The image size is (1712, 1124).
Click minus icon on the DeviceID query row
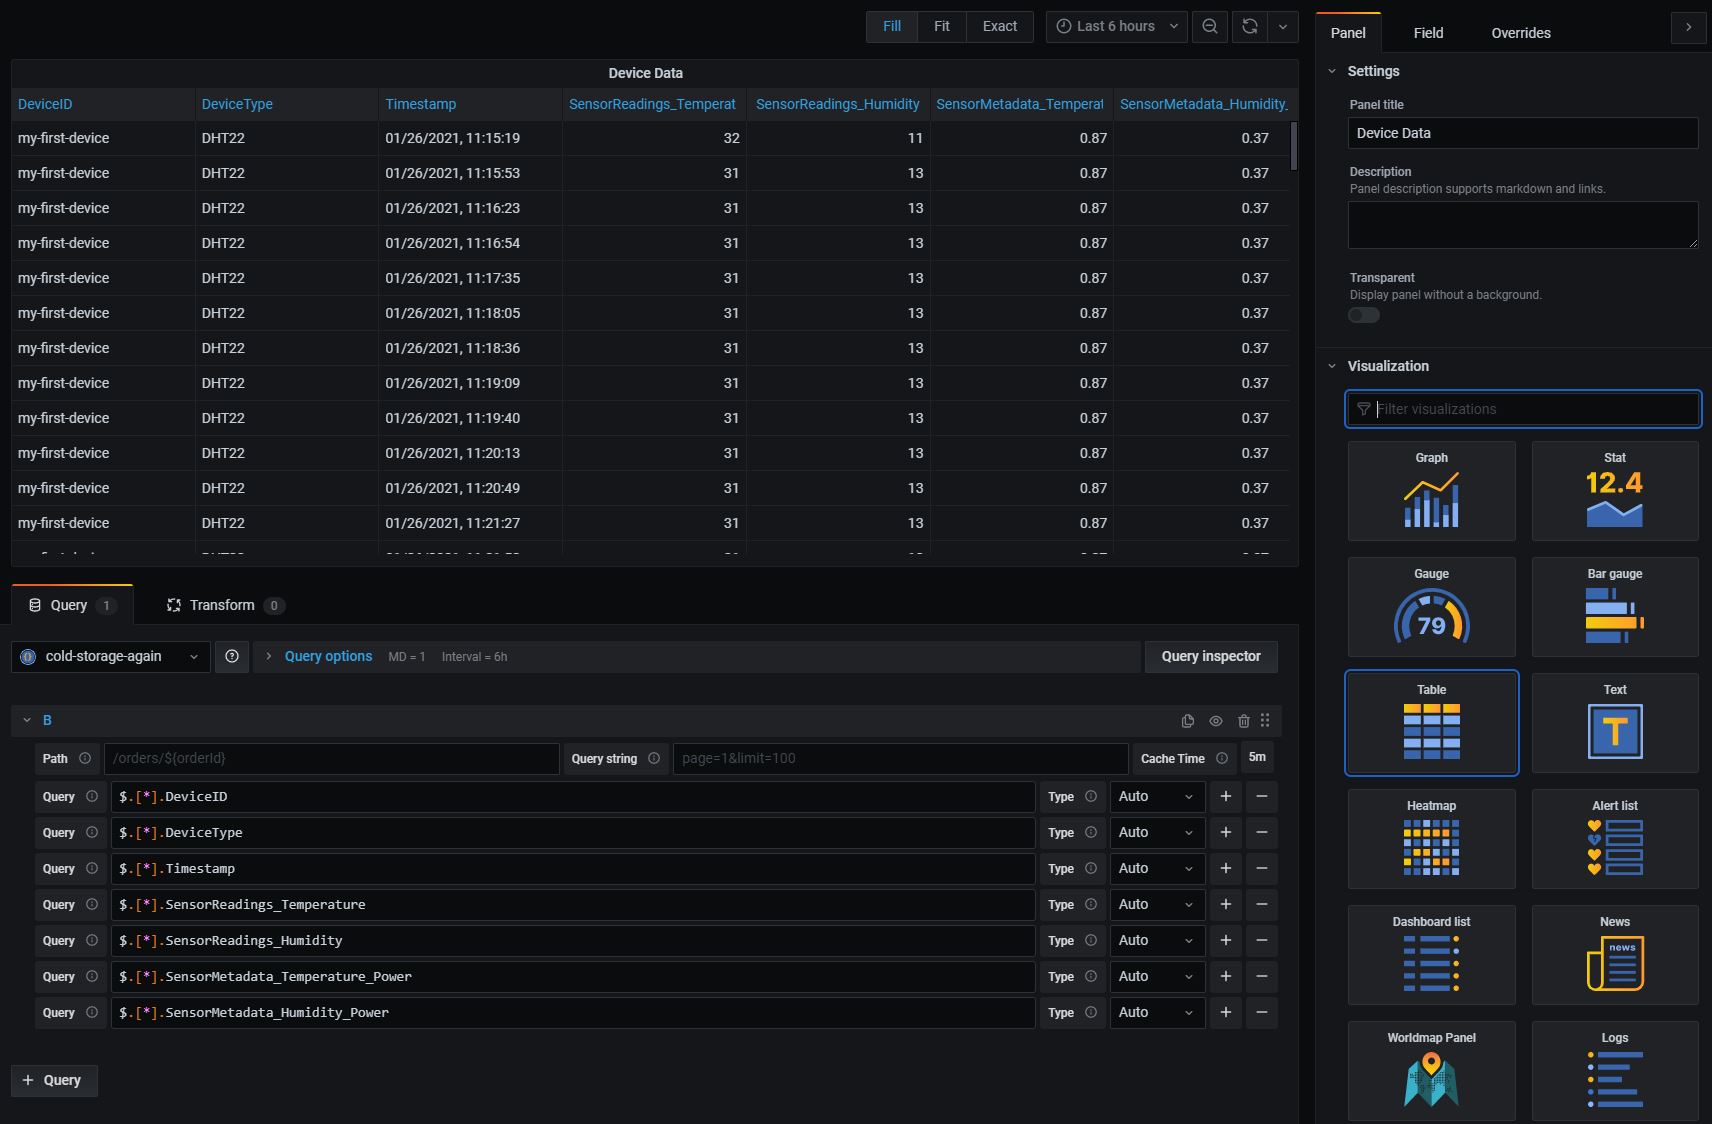pos(1262,797)
